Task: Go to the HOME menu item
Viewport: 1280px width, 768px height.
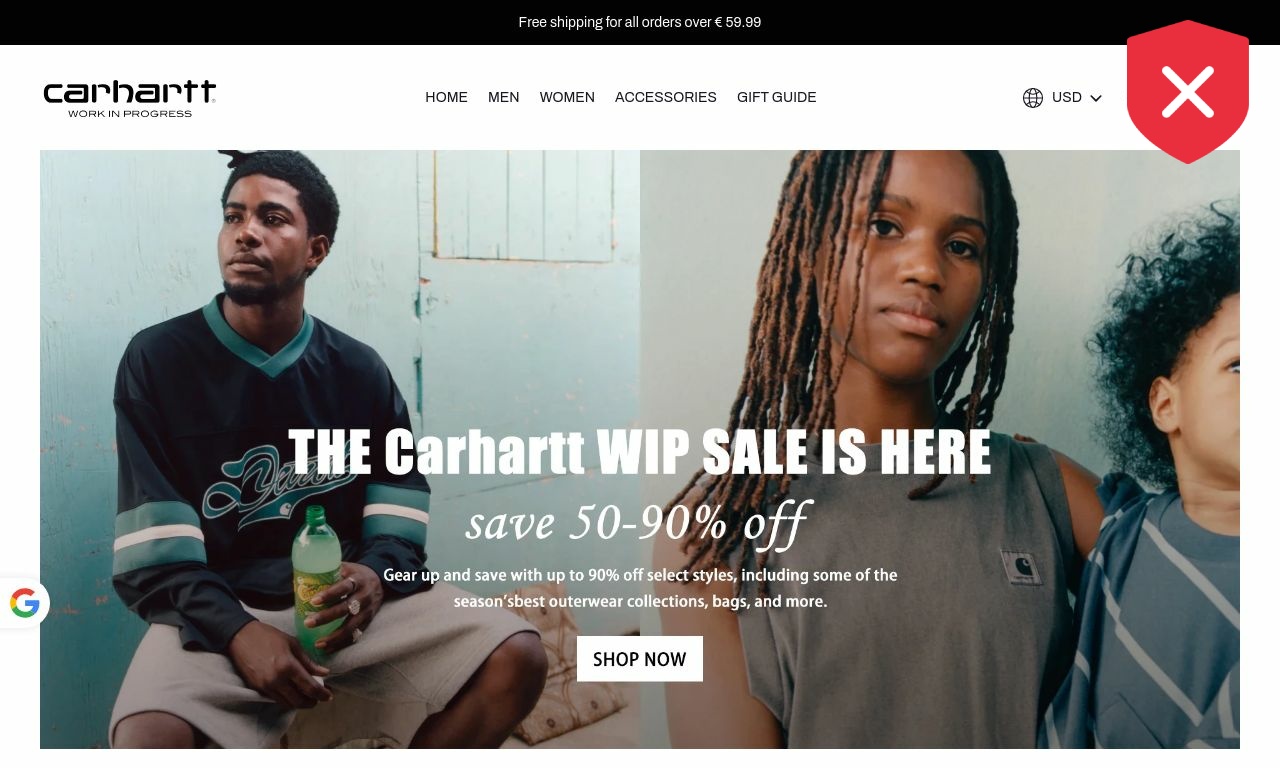Action: coord(446,97)
